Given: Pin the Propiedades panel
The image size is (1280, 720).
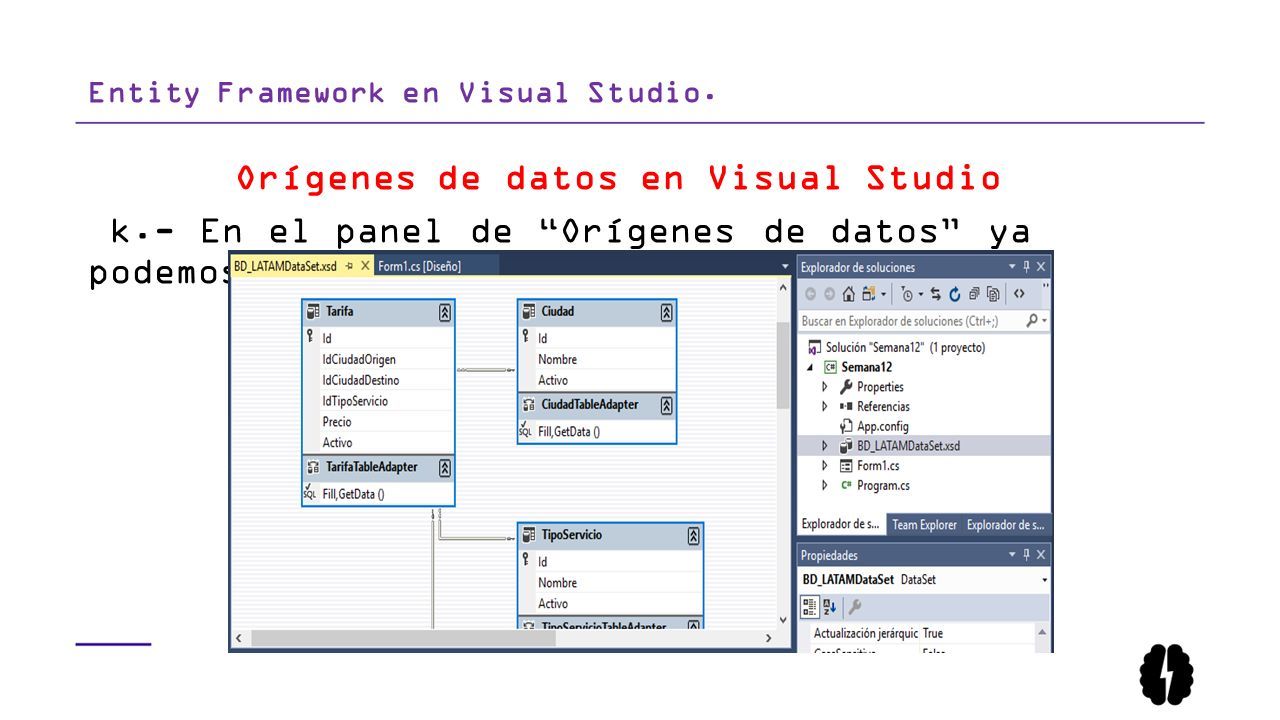Looking at the screenshot, I should coord(1026,555).
